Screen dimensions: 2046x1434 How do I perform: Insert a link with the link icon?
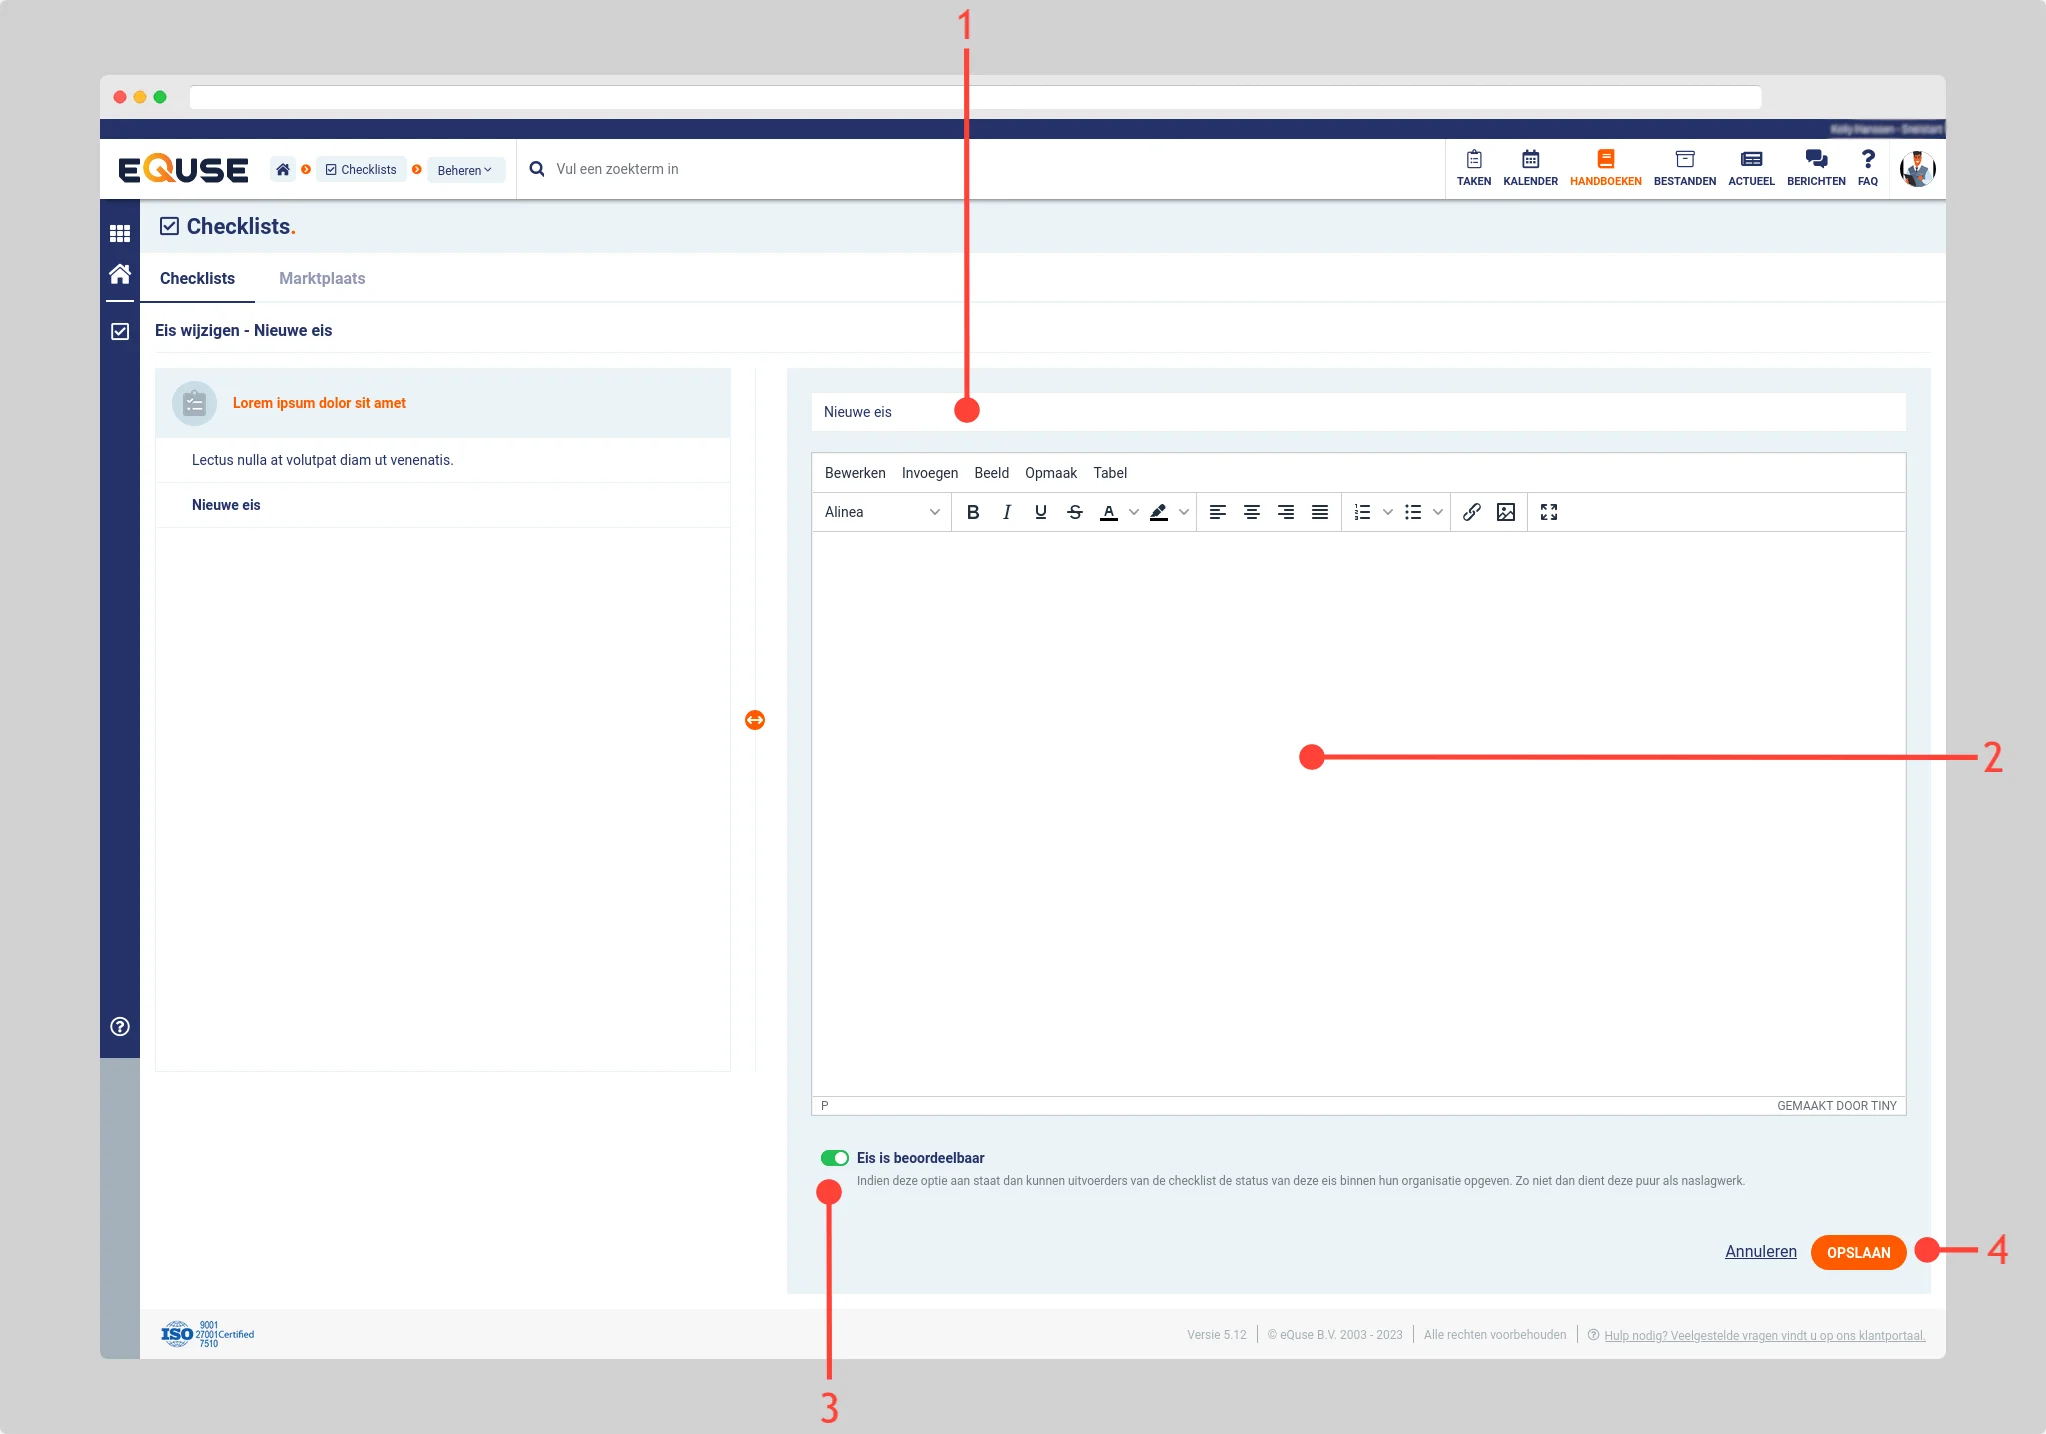(1471, 512)
